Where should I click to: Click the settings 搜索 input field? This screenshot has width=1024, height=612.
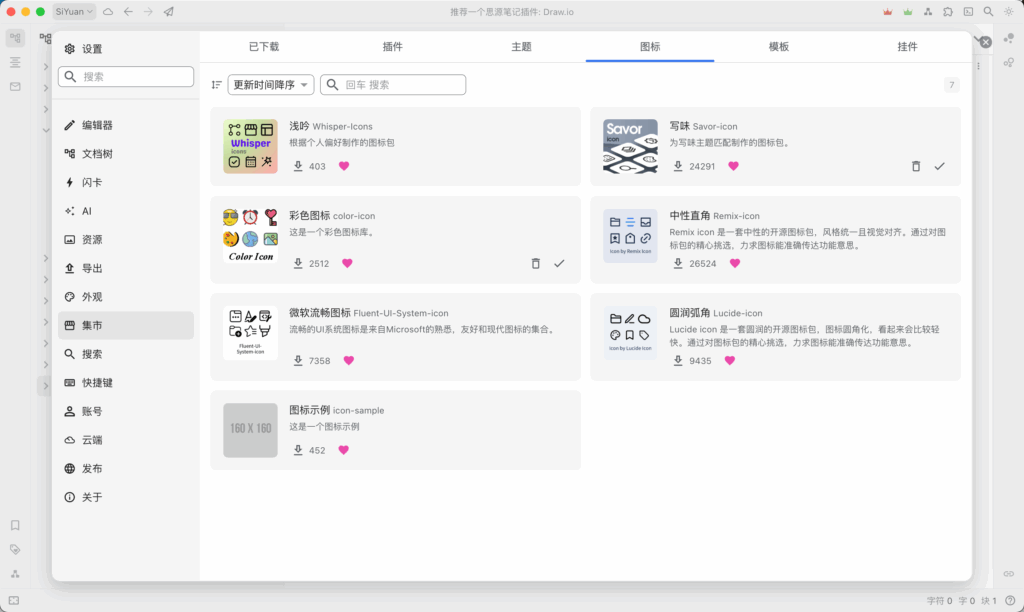coord(126,77)
